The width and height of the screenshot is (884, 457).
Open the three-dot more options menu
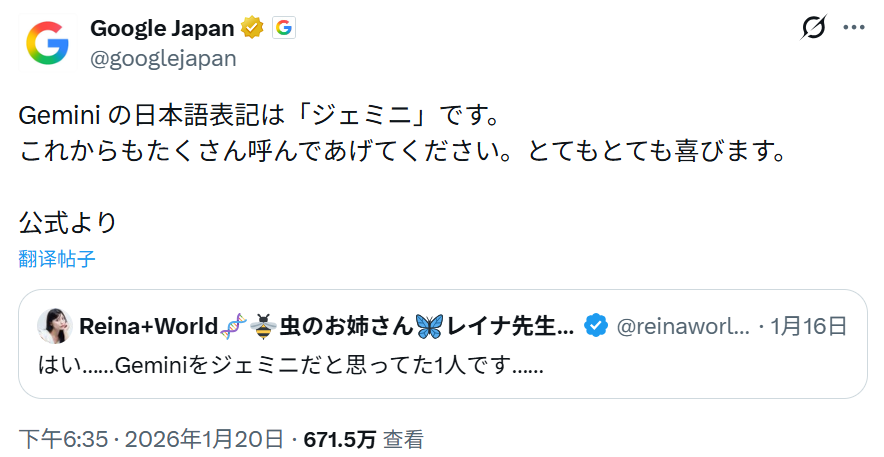pyautogui.click(x=853, y=28)
